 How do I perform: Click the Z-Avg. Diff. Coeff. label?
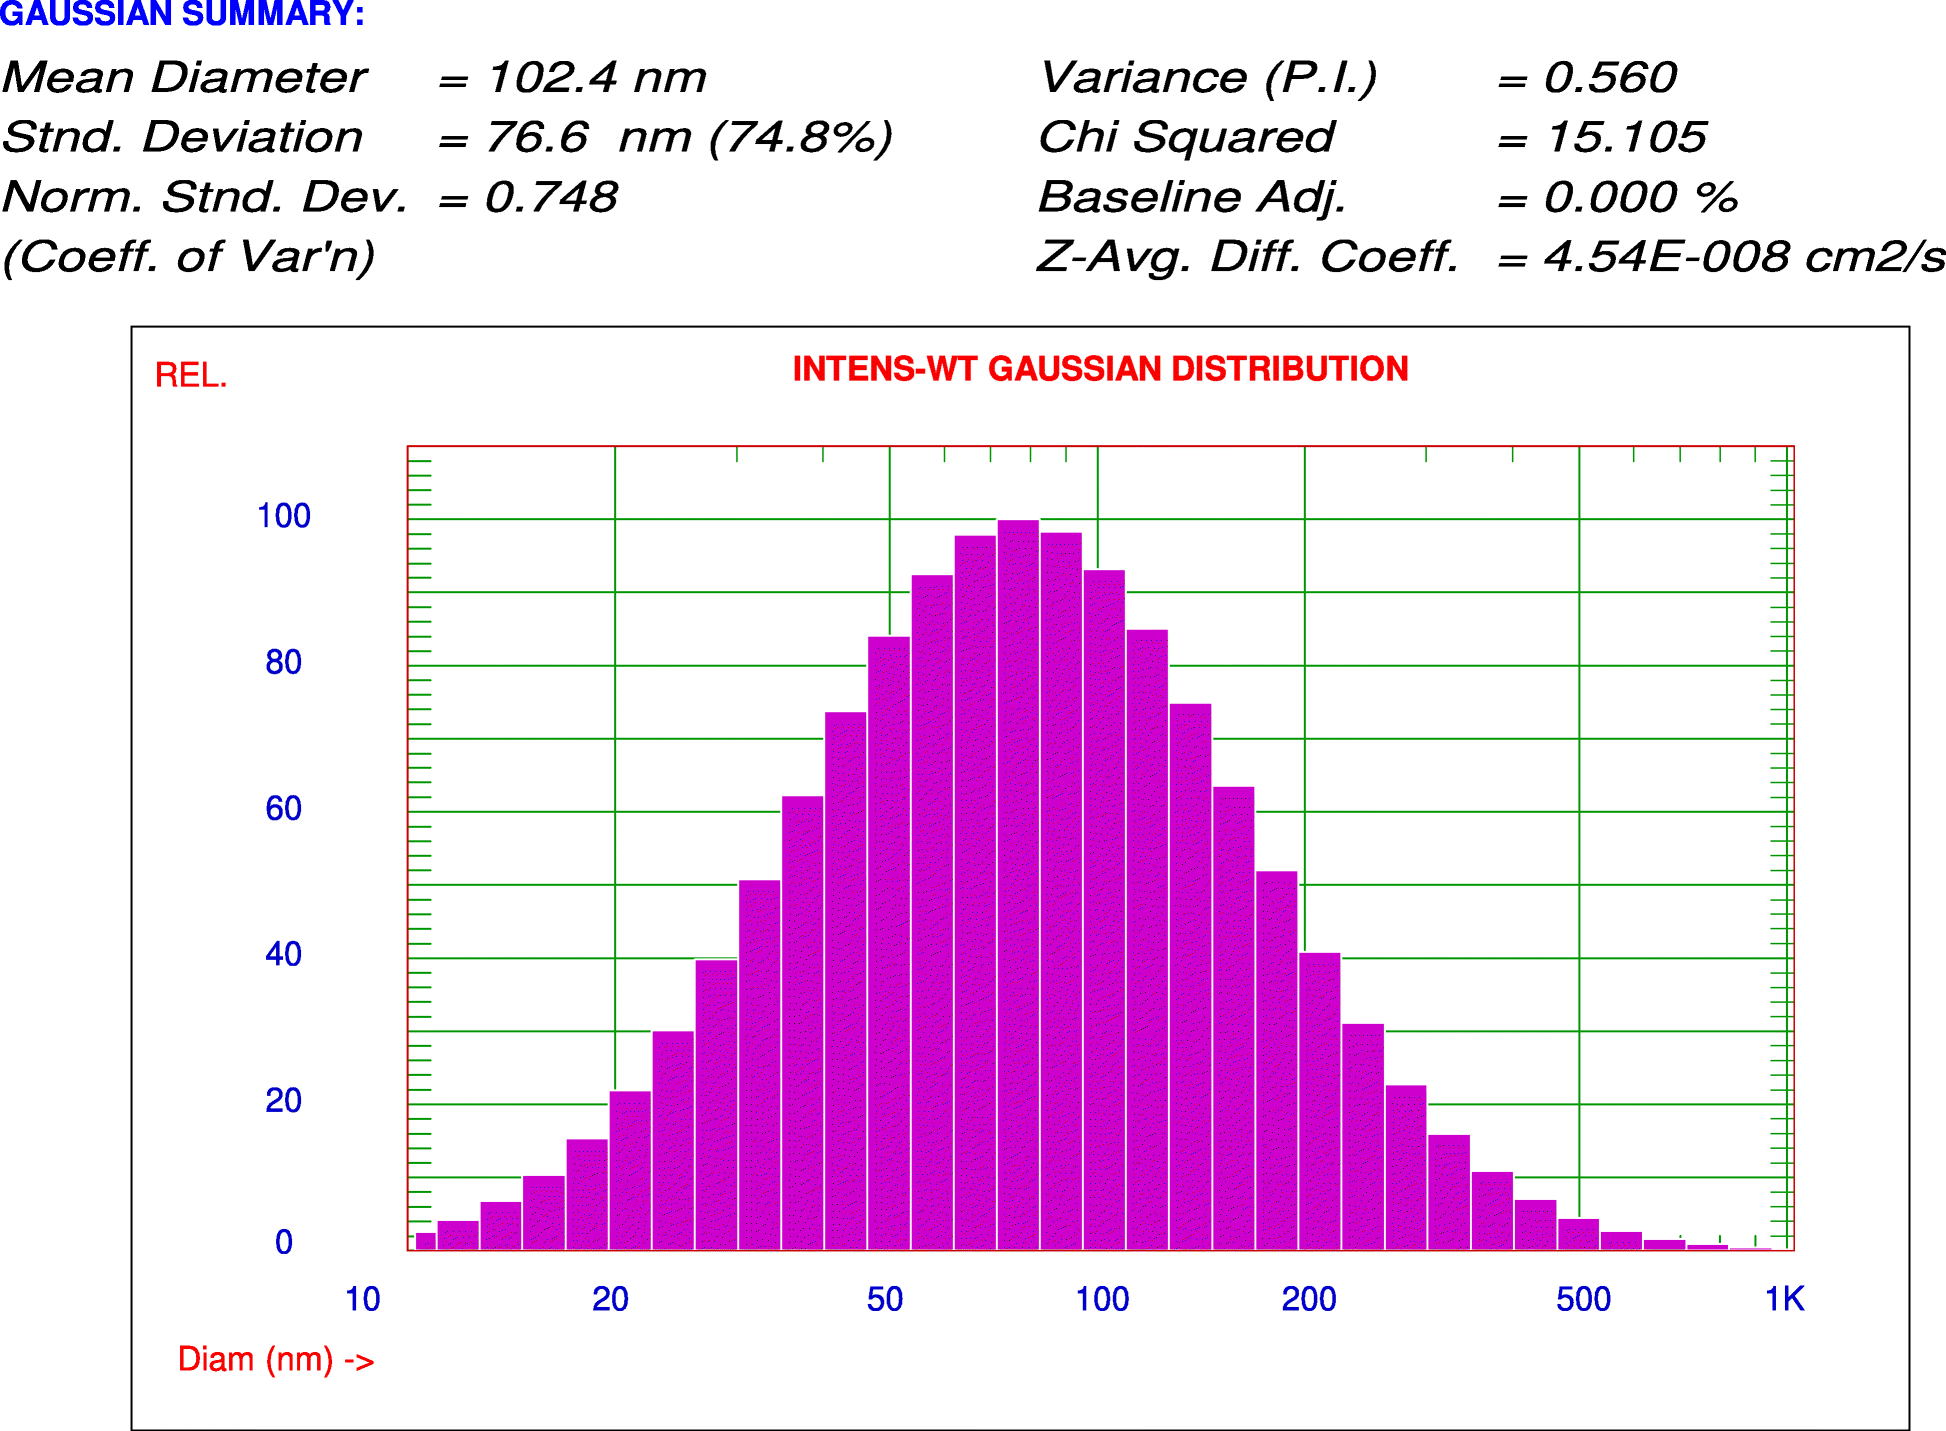click(1248, 258)
